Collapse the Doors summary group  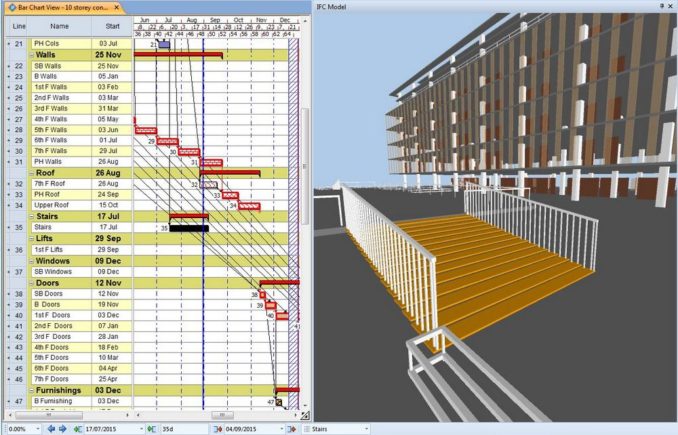[30, 283]
